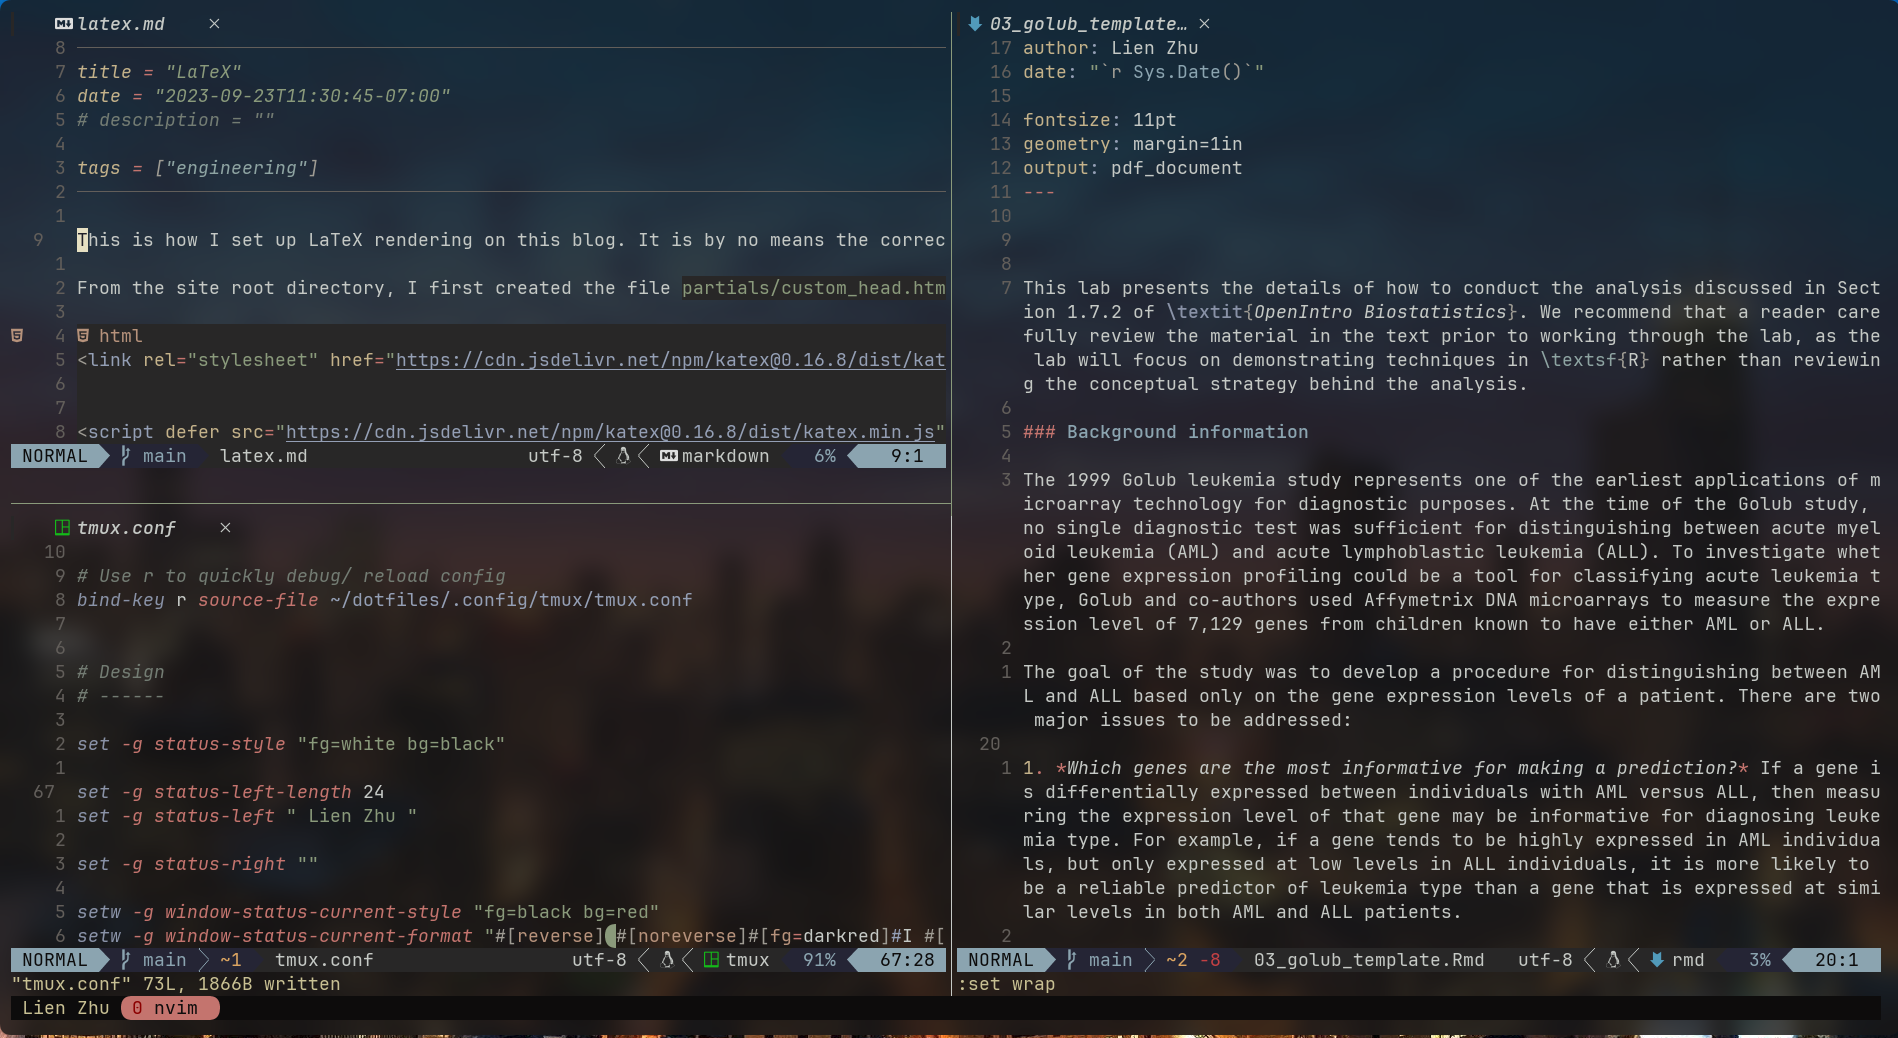
Task: Click the Lien Zhu session name in tmux bar
Action: click(x=64, y=1008)
